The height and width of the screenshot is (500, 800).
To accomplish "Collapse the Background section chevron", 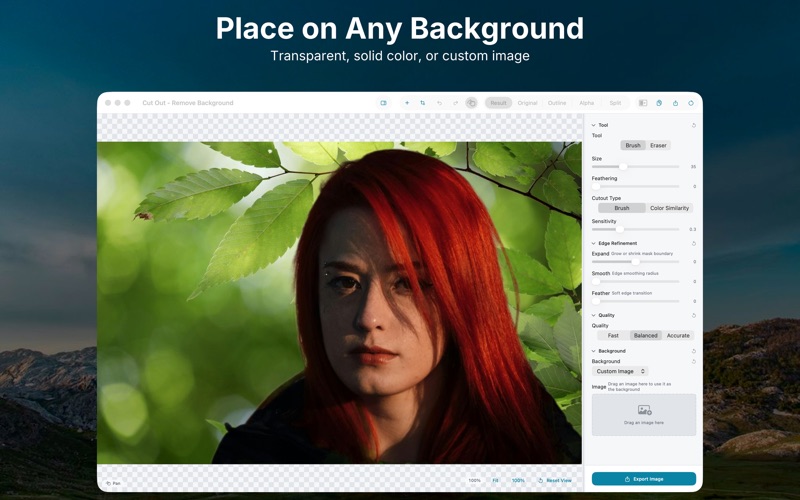I will click(x=593, y=351).
